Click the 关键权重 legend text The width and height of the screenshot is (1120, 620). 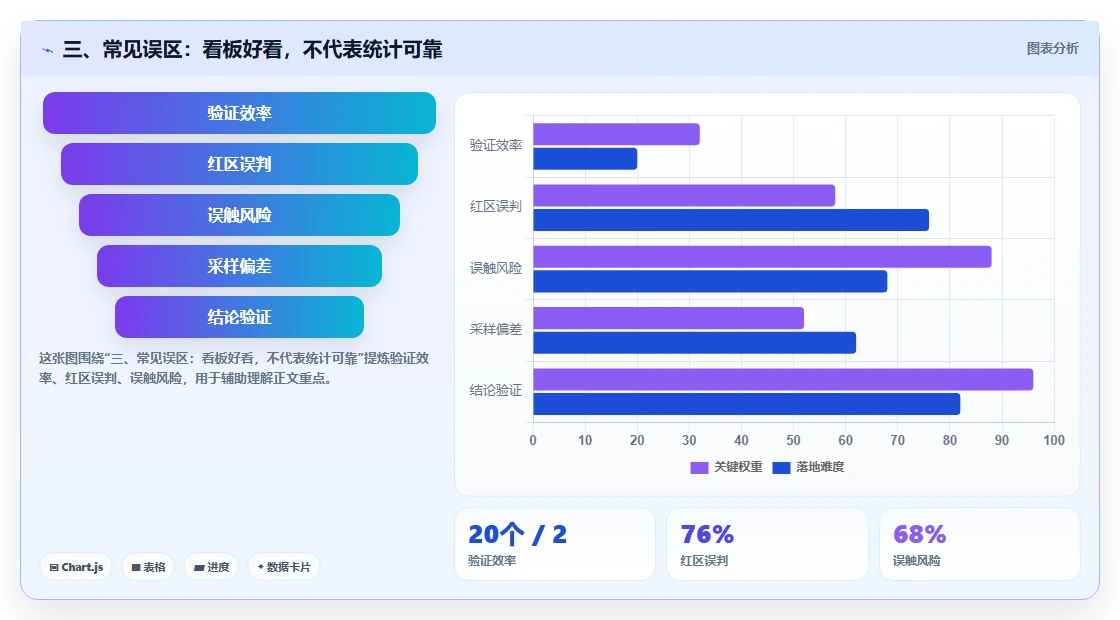pos(739,467)
